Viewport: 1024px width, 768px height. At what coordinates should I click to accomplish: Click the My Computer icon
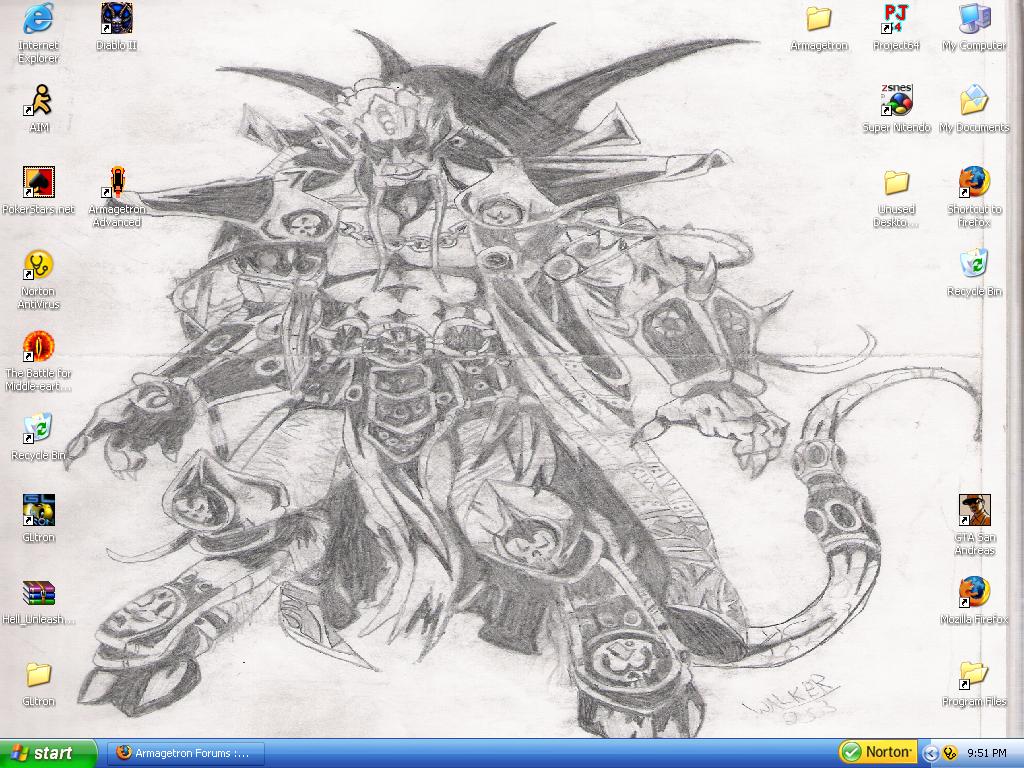point(974,20)
